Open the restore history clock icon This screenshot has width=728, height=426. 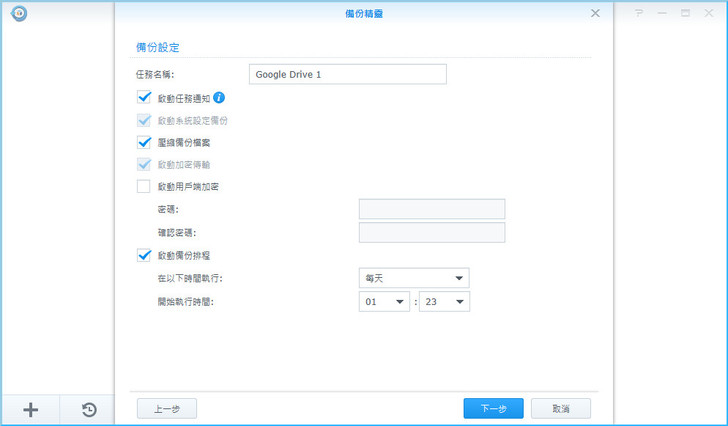[x=89, y=409]
